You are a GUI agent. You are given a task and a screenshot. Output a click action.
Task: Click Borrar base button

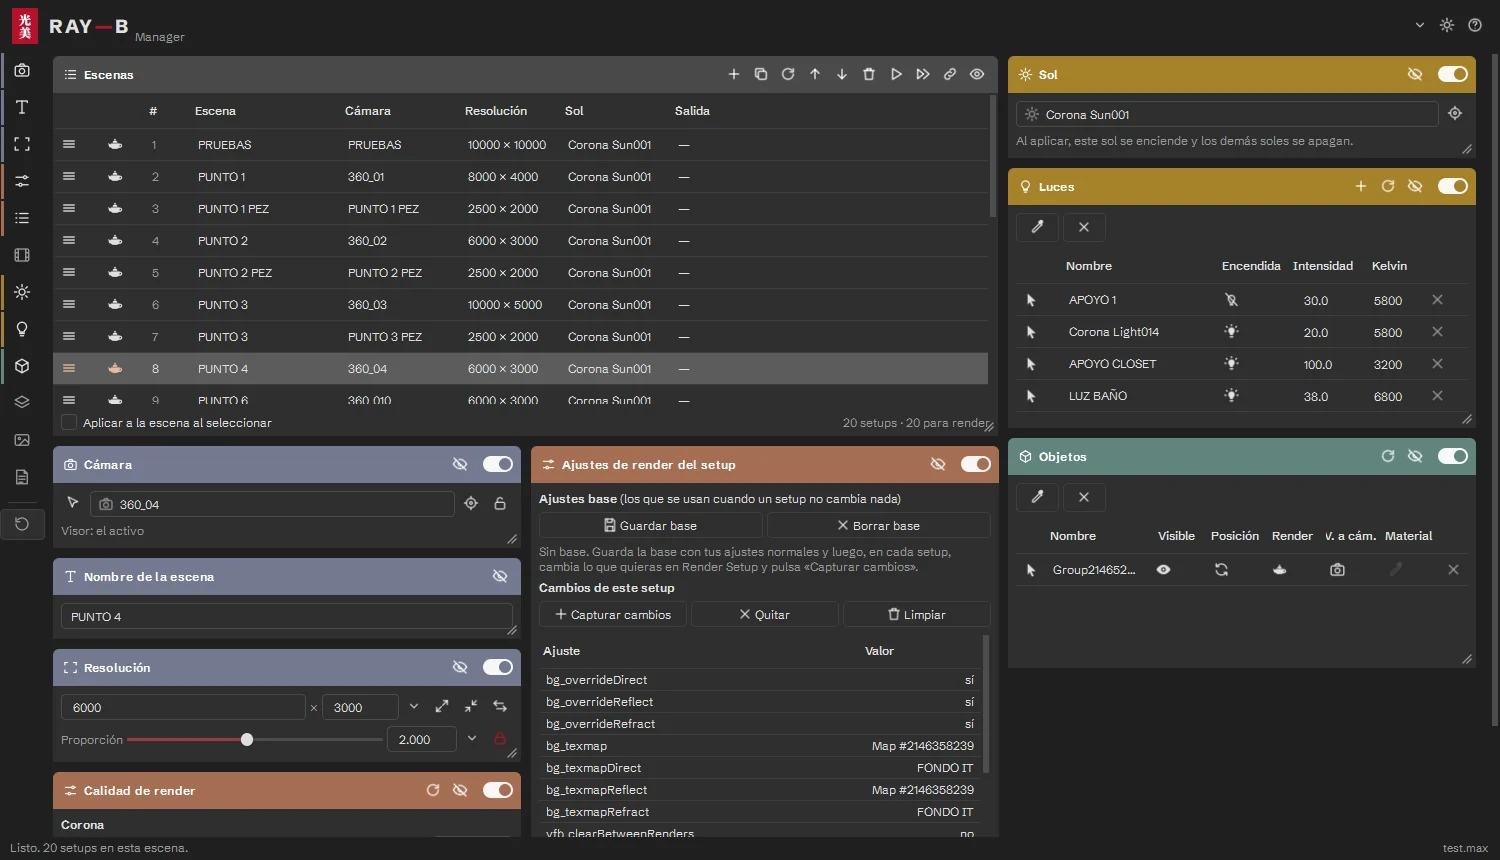coord(879,525)
